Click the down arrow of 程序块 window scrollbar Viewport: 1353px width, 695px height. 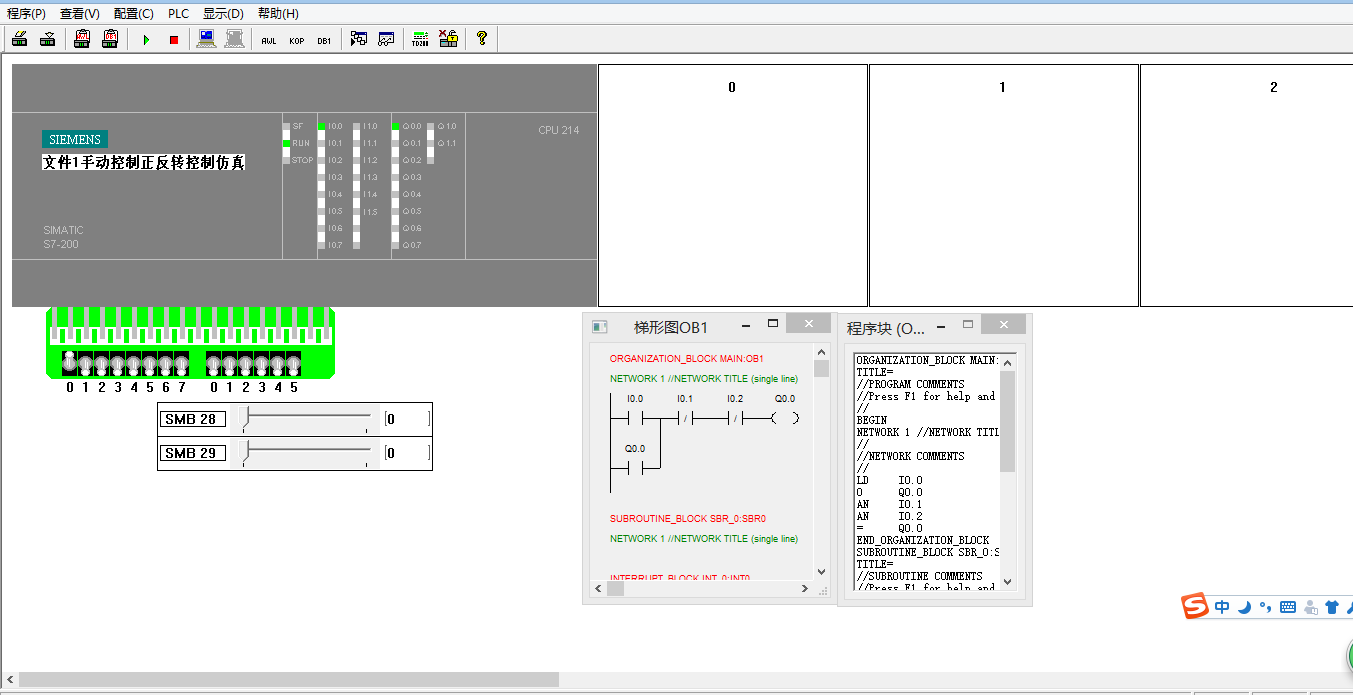[x=1007, y=581]
